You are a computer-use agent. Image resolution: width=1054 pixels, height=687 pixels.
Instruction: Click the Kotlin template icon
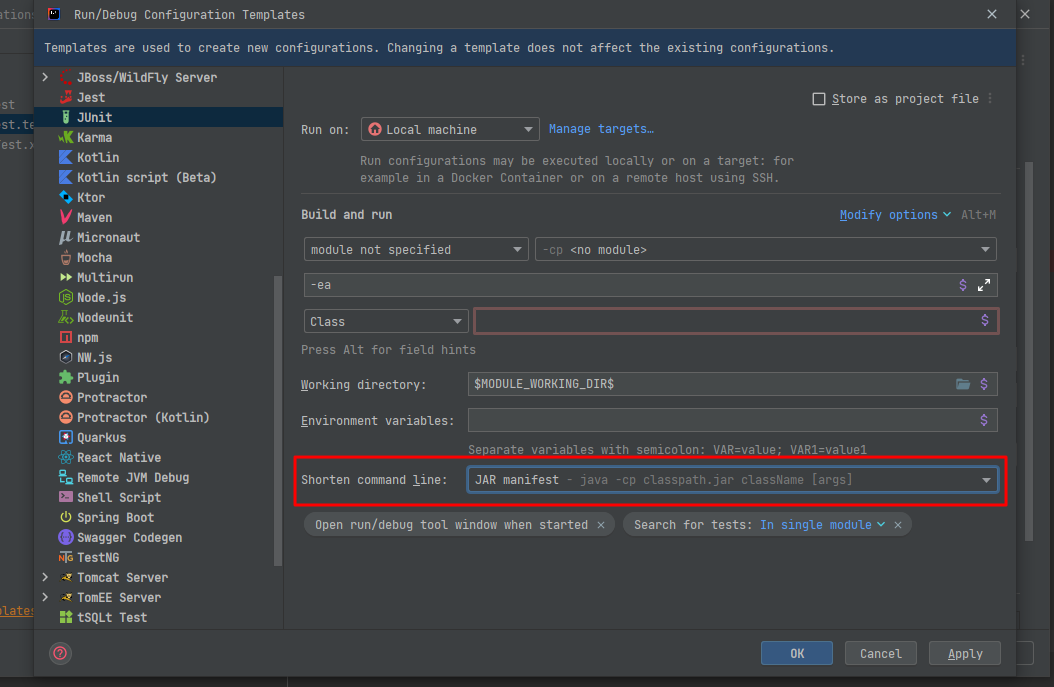66,157
